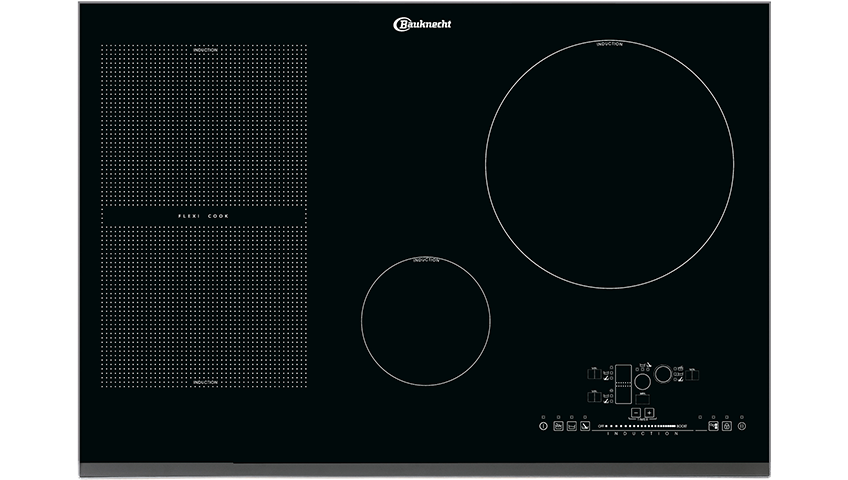Click inside the small circular induction zone
Screen dimensions: 848x480
pos(426,321)
